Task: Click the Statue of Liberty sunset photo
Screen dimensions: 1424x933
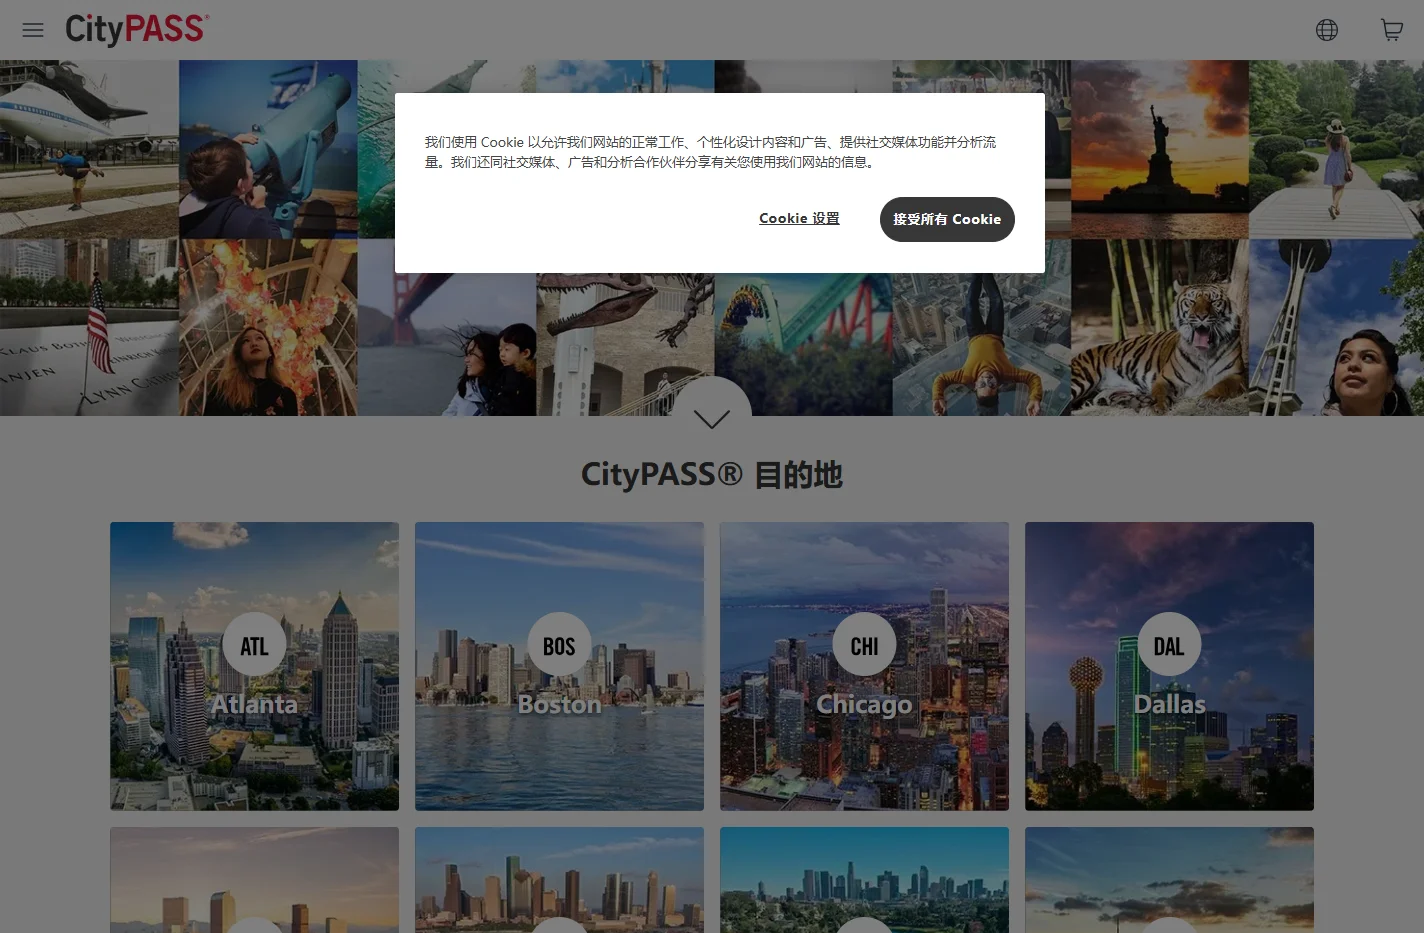Action: tap(1160, 149)
